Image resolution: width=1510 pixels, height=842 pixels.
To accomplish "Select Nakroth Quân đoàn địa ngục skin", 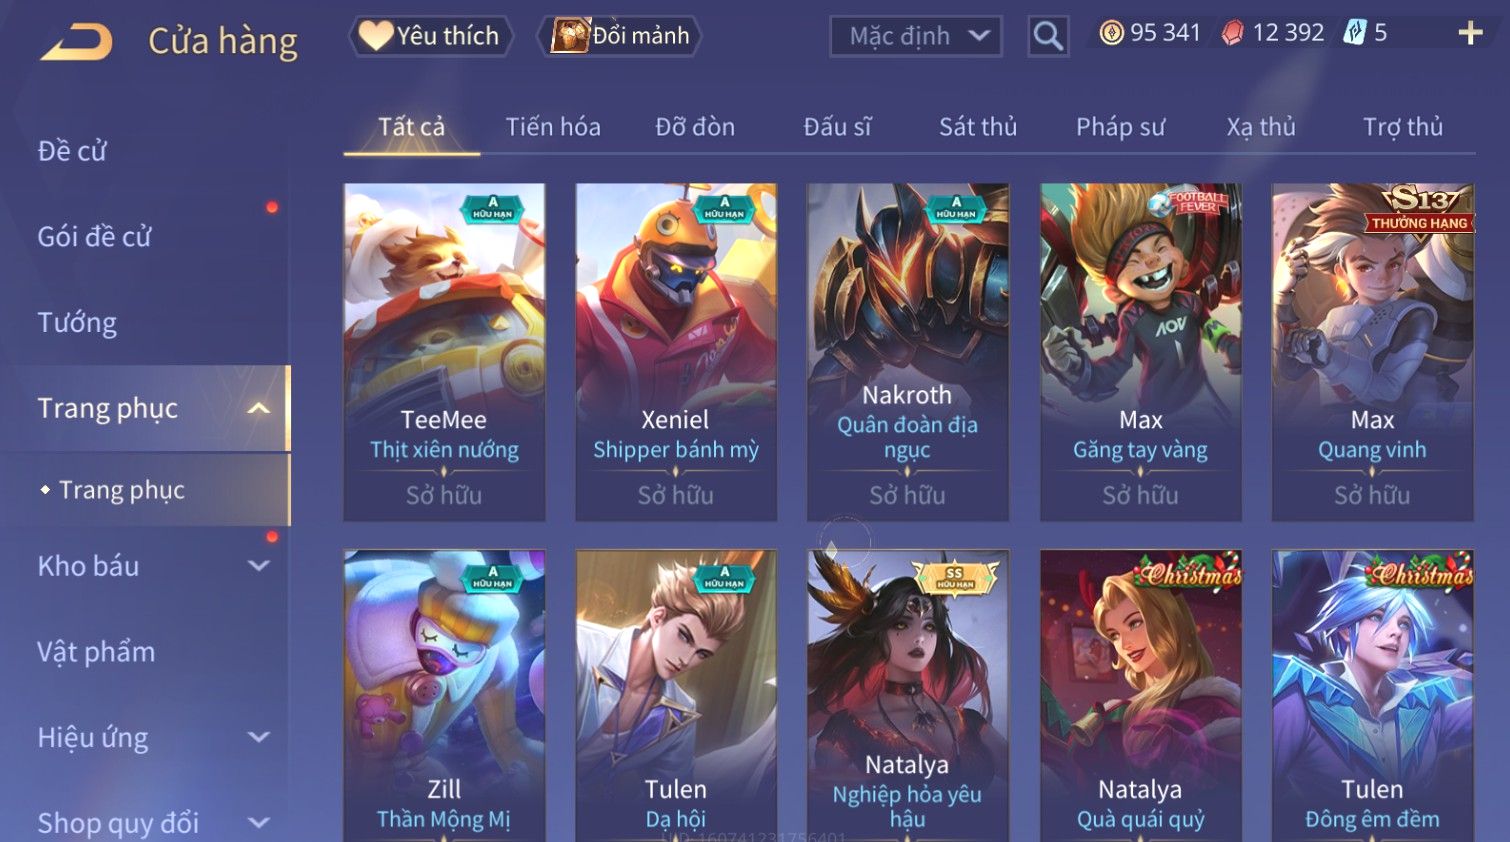I will tap(907, 352).
